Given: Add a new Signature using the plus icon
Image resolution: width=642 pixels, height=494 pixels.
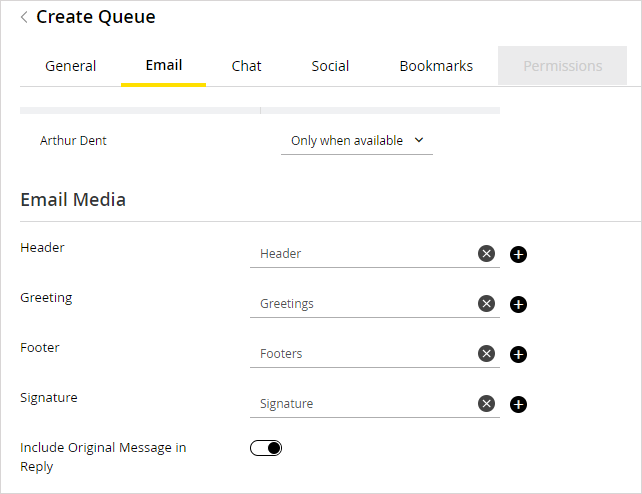Looking at the screenshot, I should (518, 405).
